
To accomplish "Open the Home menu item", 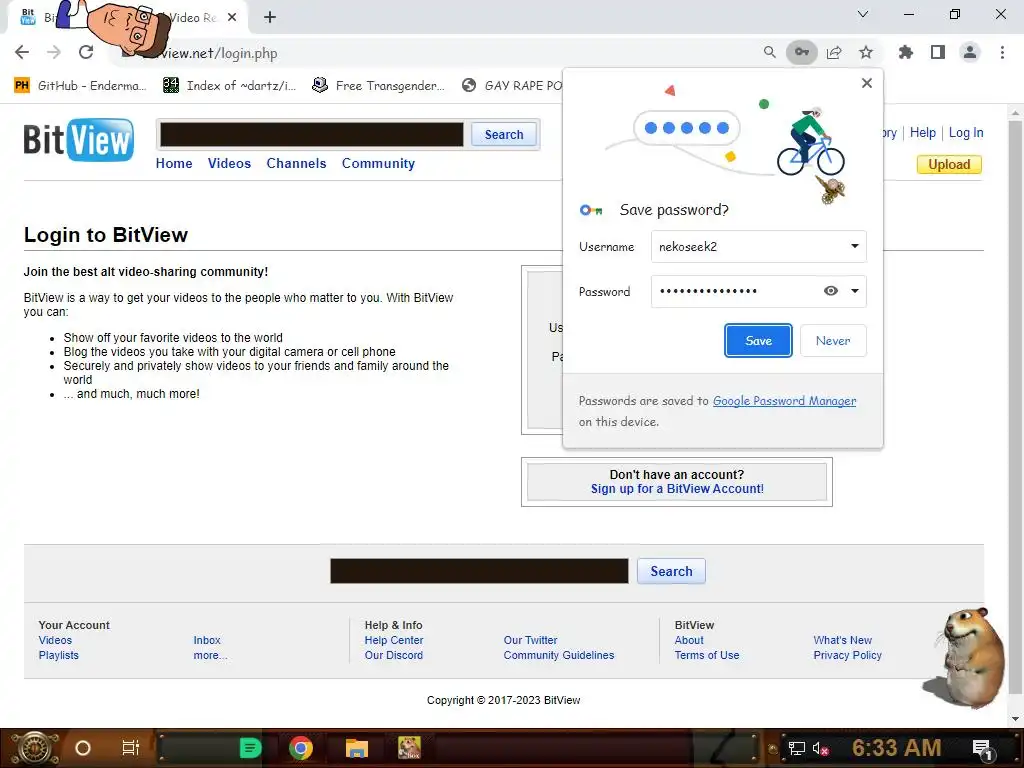I will 174,163.
